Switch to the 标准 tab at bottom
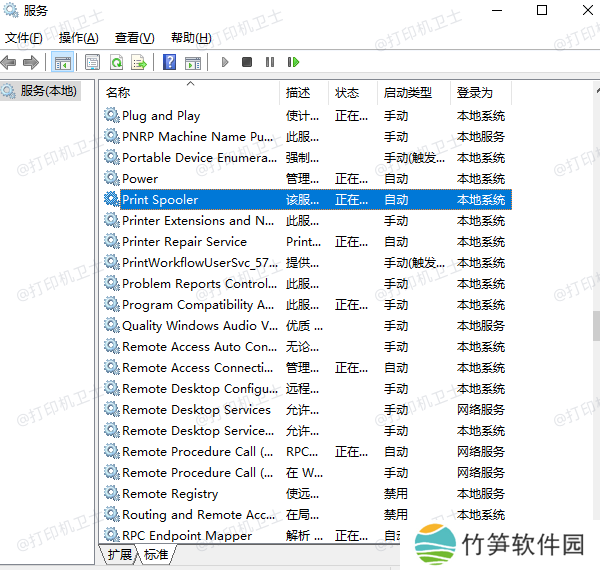 tap(156, 554)
